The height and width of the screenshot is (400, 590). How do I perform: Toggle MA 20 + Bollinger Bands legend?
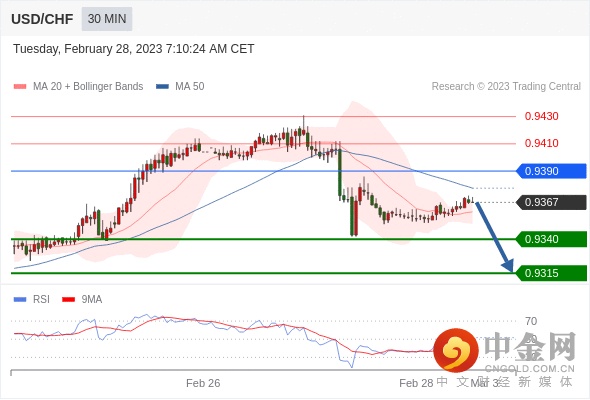point(78,86)
